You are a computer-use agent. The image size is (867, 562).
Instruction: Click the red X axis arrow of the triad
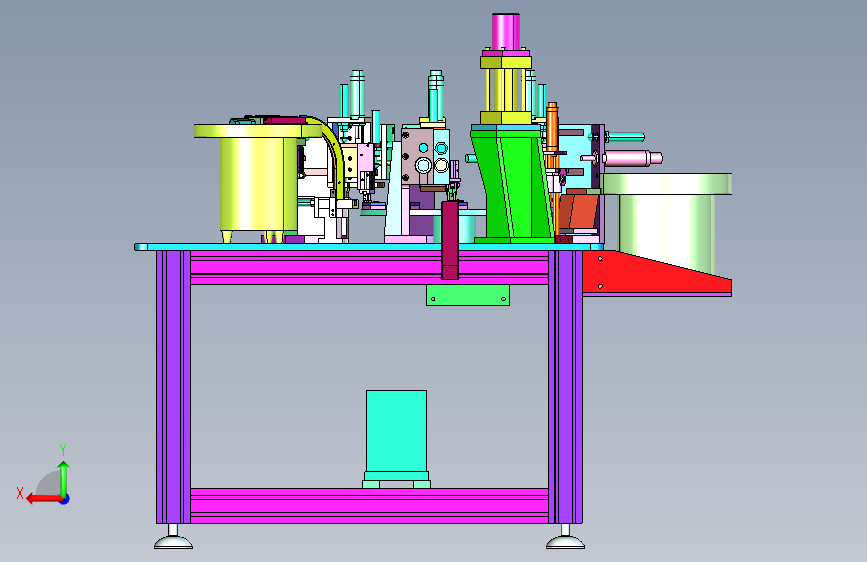(x=44, y=499)
